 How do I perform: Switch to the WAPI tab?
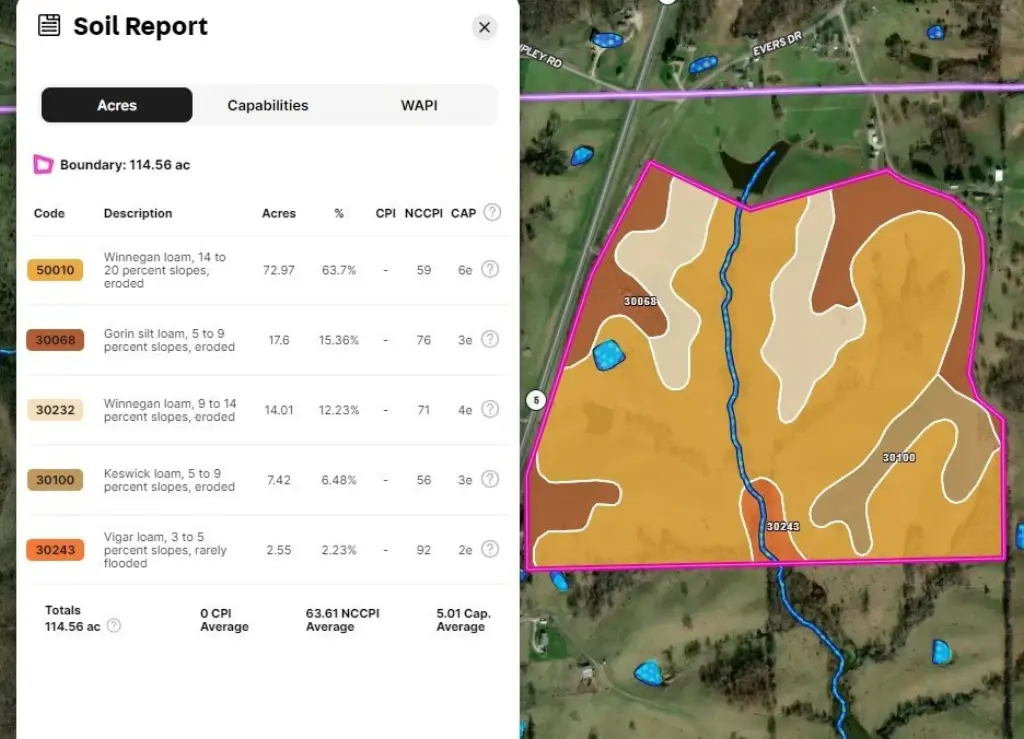419,105
